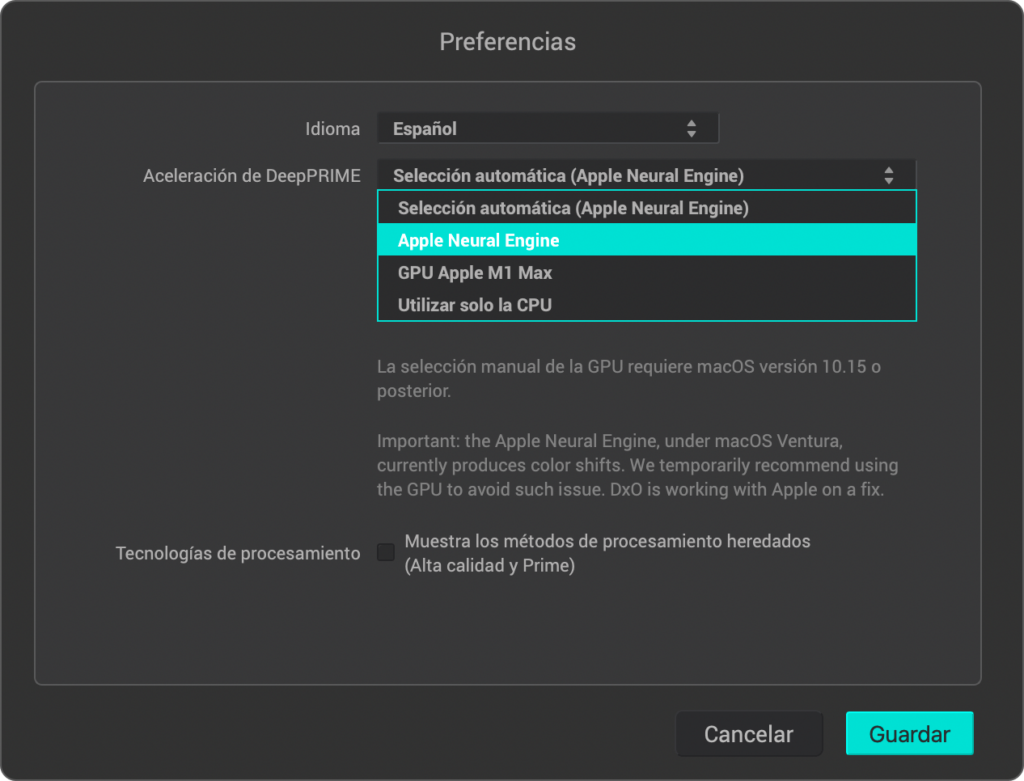Viewport: 1024px width, 781px height.
Task: Click the Guardar button
Action: click(909, 733)
